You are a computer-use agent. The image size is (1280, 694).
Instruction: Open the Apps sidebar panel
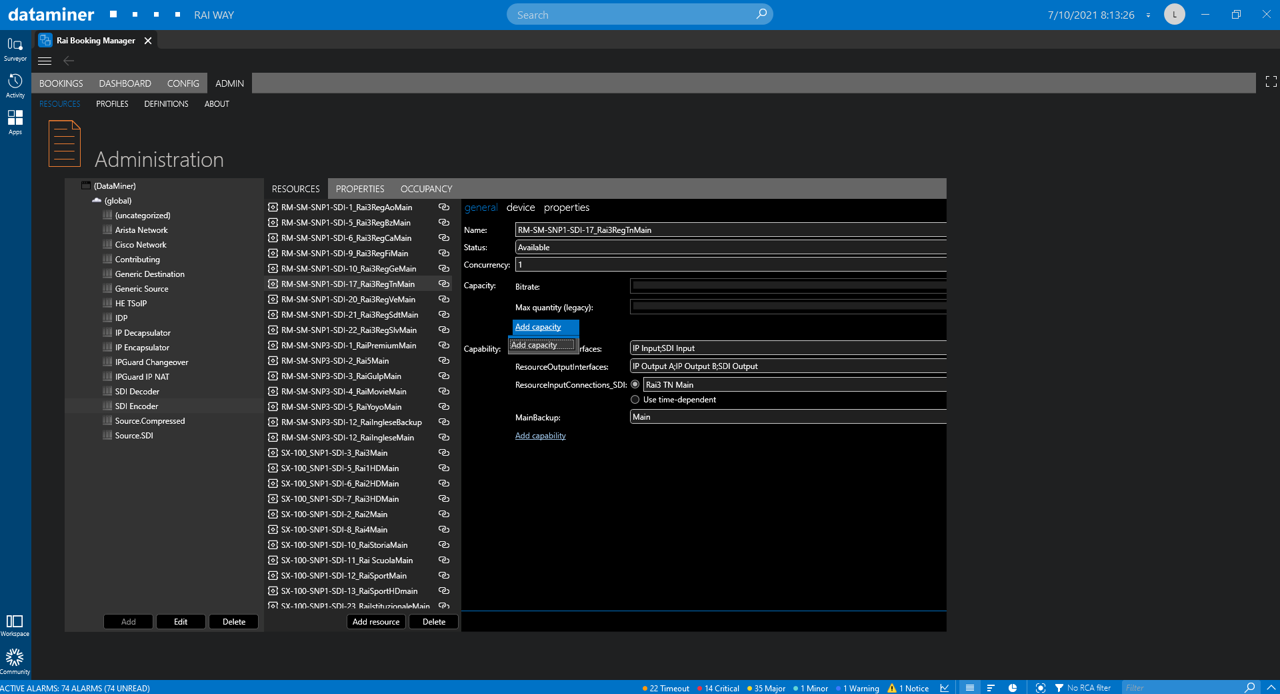tap(15, 122)
